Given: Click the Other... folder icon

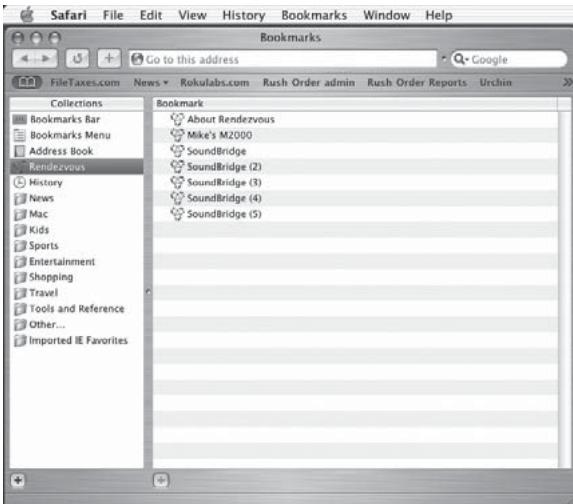Looking at the screenshot, I should (x=20, y=325).
